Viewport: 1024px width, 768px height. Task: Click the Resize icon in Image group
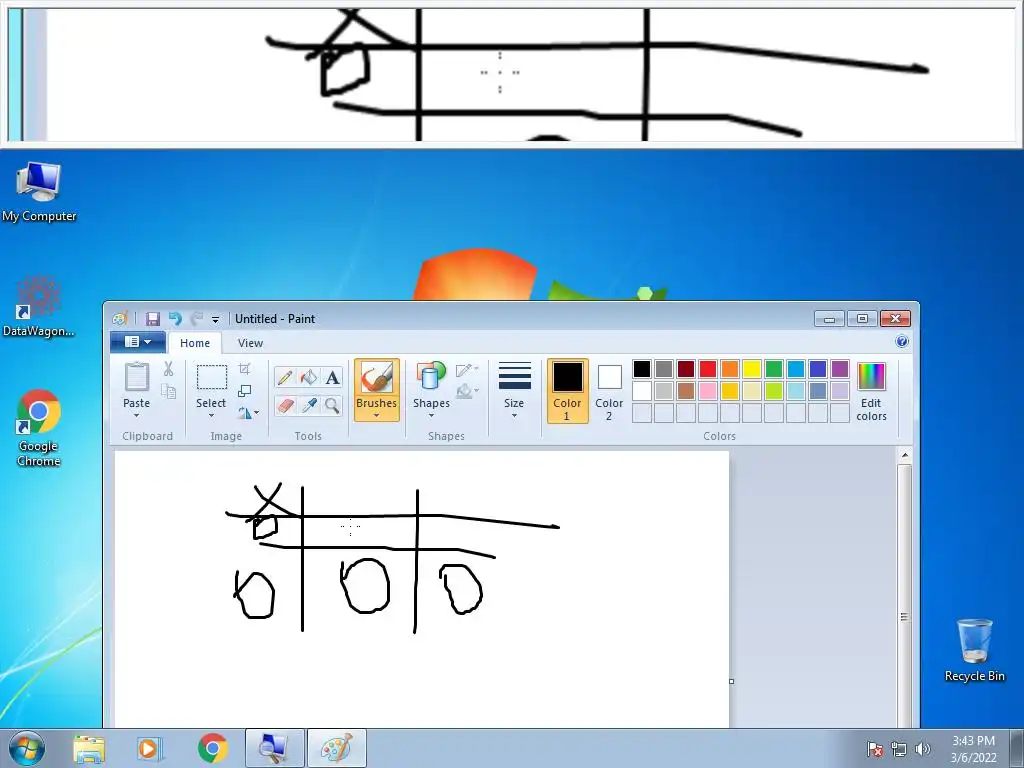tap(244, 391)
